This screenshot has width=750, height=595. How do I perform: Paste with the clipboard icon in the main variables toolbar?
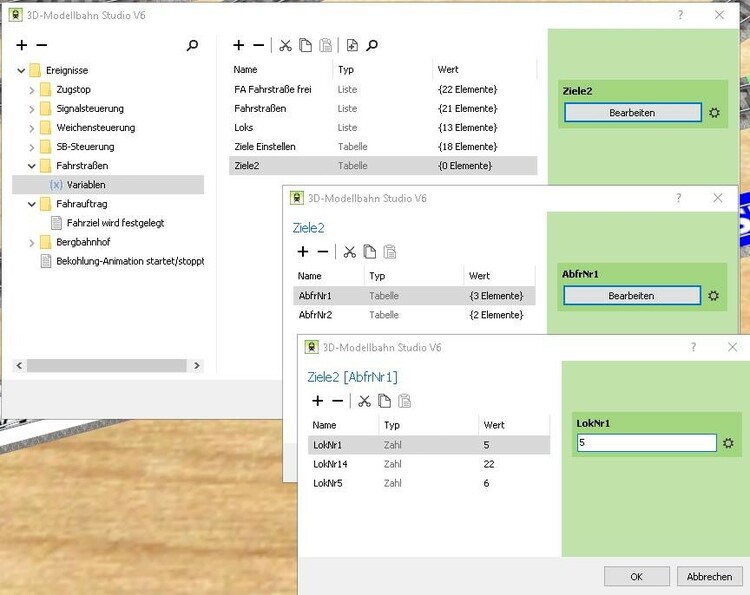pyautogui.click(x=325, y=45)
